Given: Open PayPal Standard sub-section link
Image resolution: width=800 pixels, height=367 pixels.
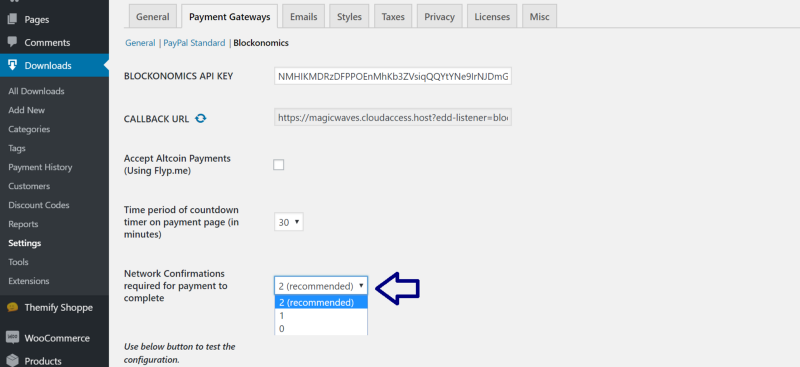Looking at the screenshot, I should pyautogui.click(x=194, y=43).
